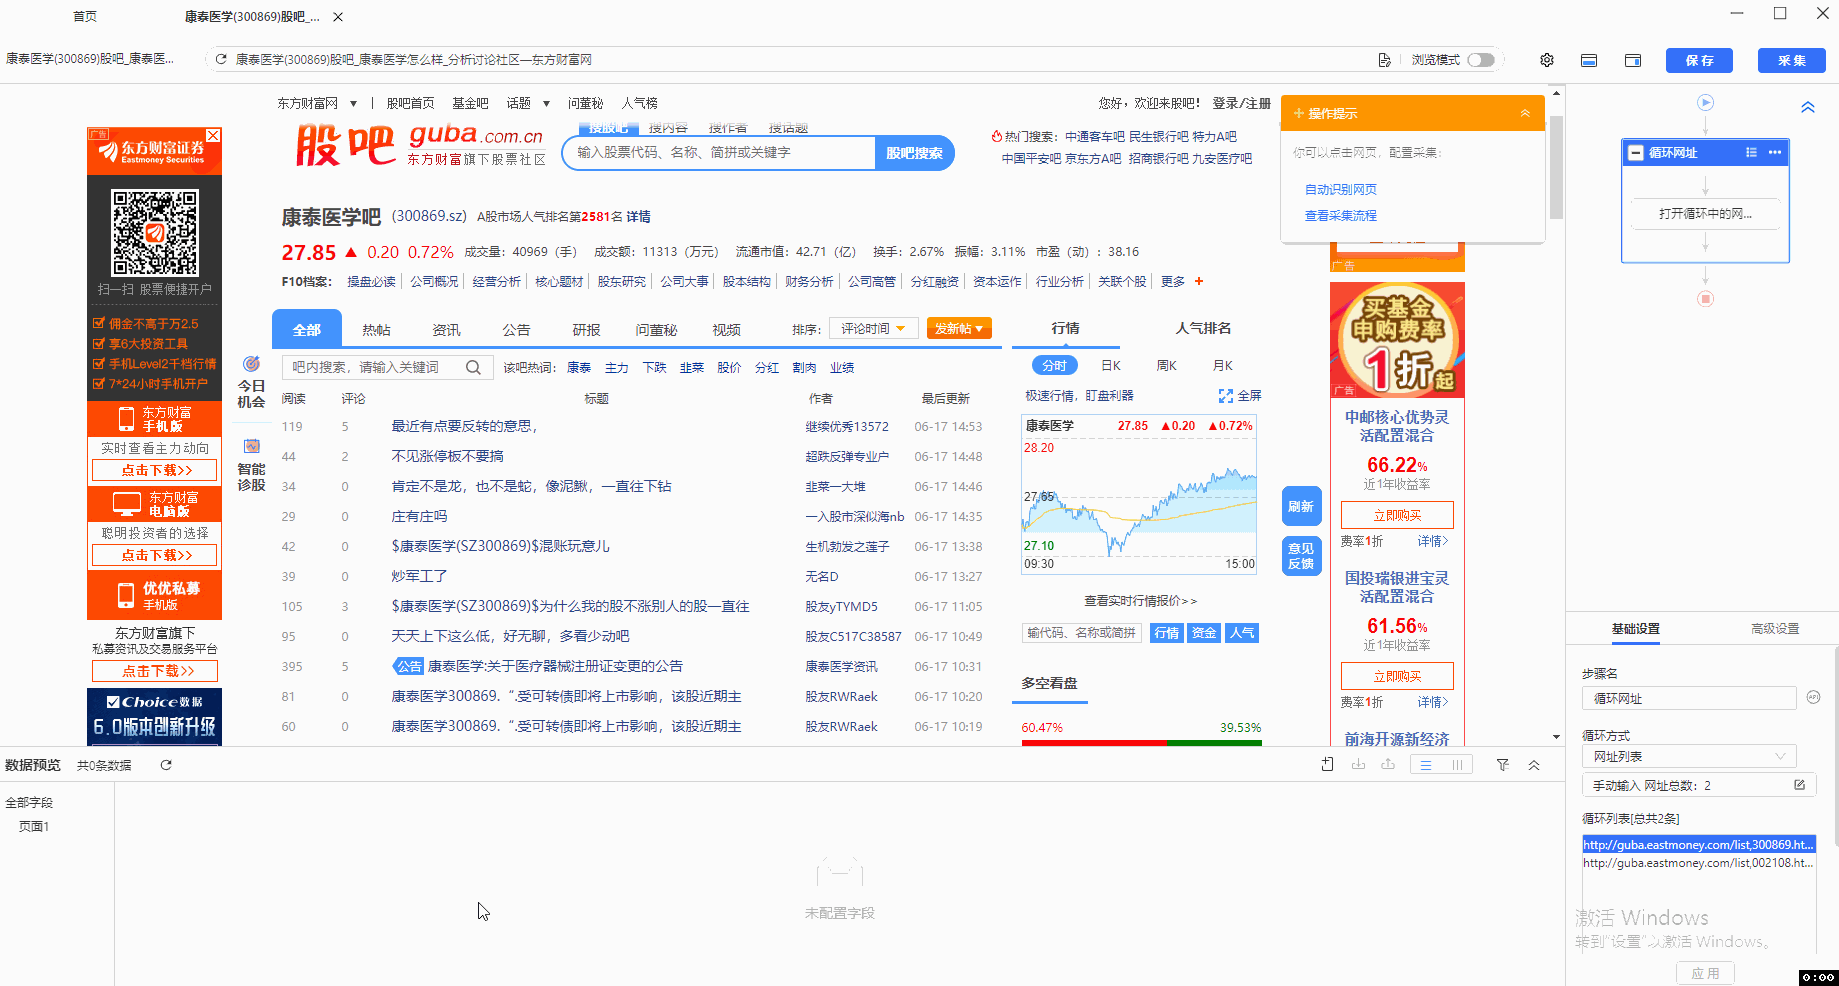Click the 意见反馈 side button
The image size is (1839, 986).
(1301, 556)
